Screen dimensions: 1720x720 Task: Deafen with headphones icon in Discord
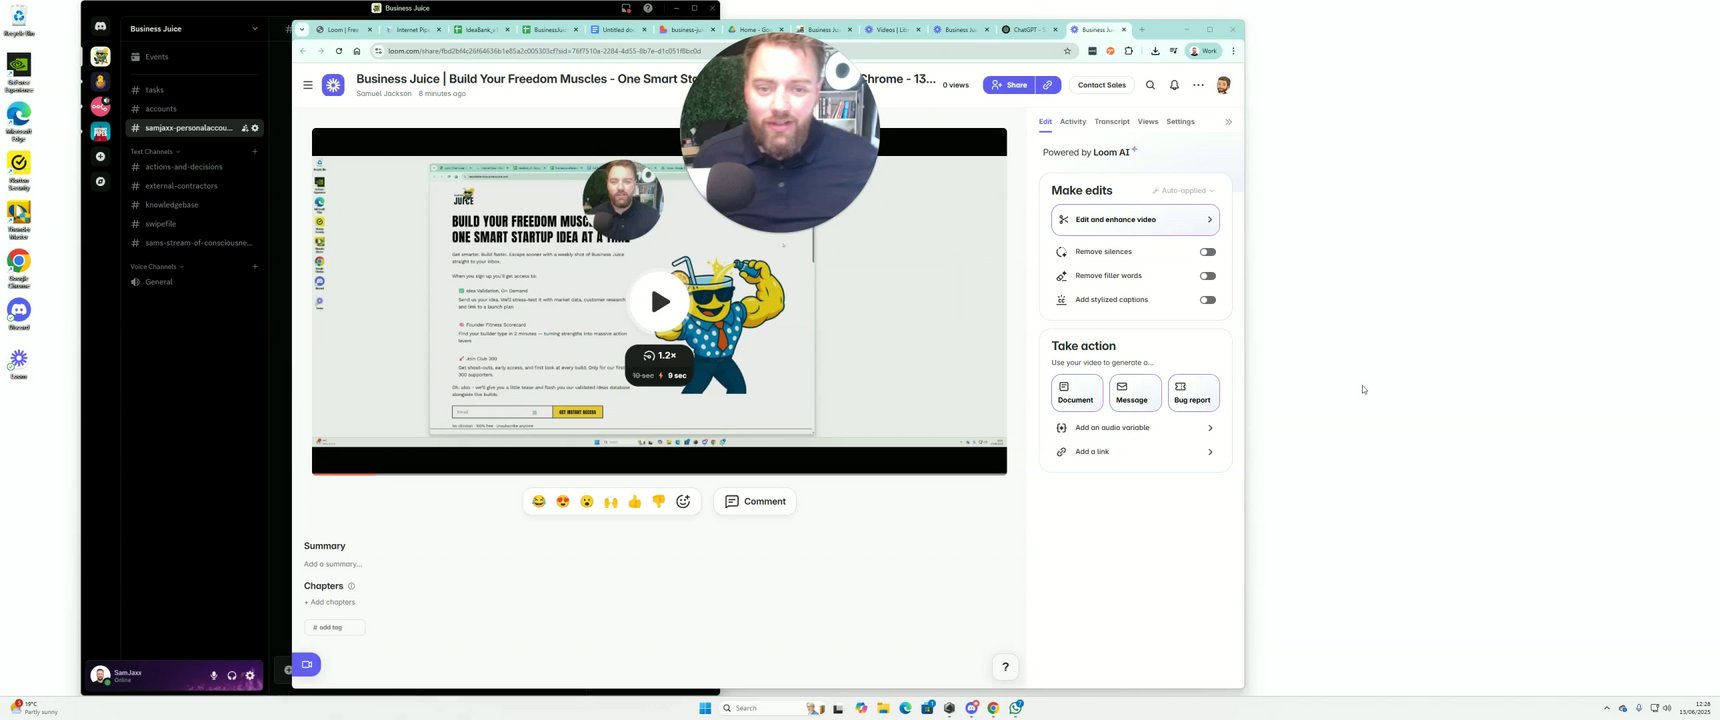click(x=232, y=676)
